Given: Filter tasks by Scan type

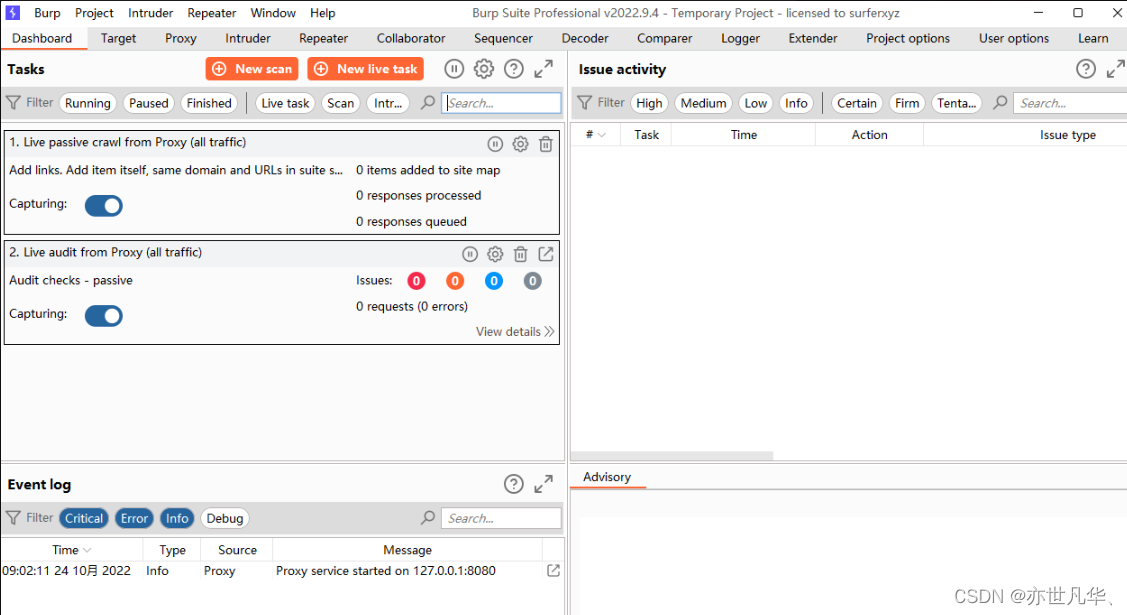Looking at the screenshot, I should pyautogui.click(x=341, y=103).
